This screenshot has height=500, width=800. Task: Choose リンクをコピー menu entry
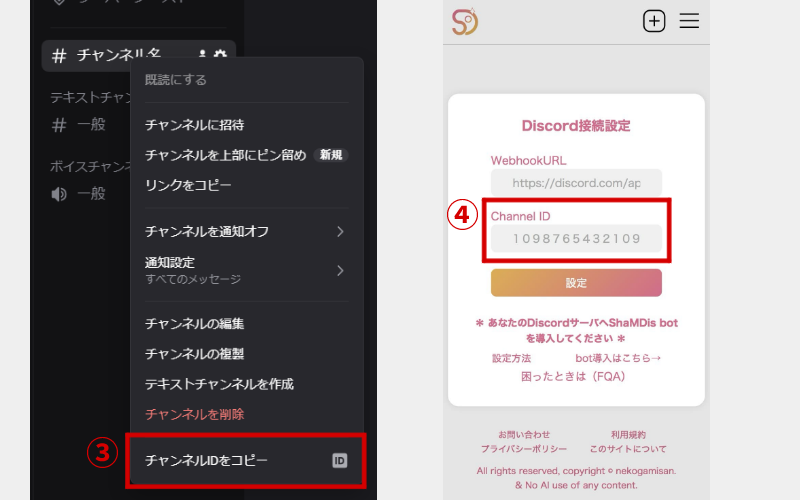click(x=188, y=185)
